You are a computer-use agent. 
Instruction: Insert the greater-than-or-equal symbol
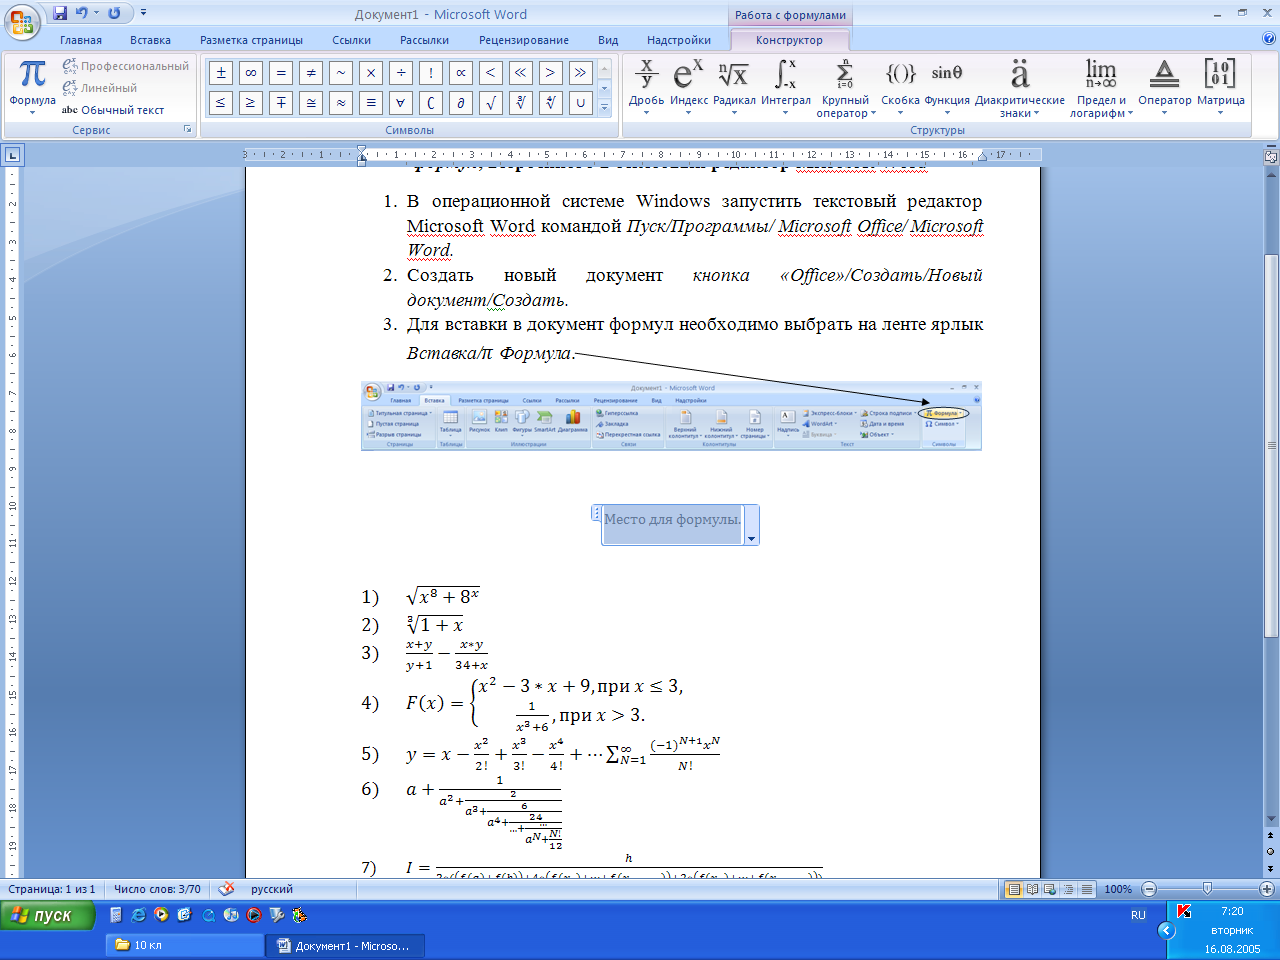coord(251,102)
